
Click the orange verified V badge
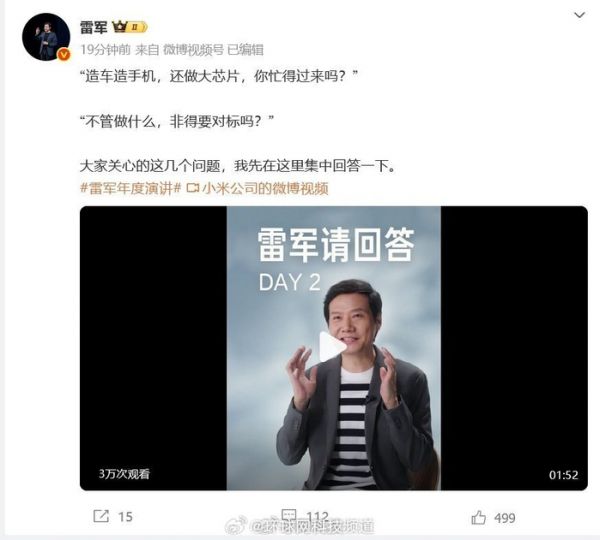[x=64, y=55]
